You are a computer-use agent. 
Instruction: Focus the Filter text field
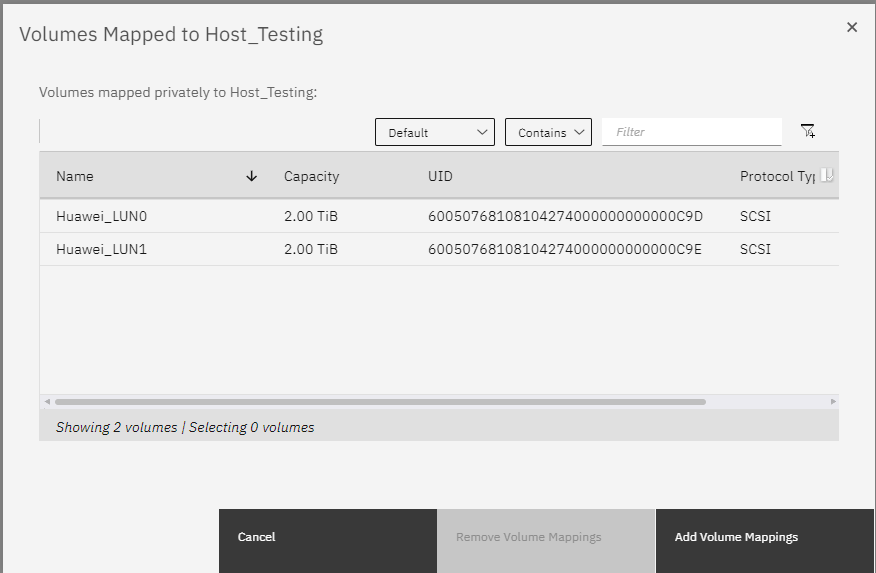pyautogui.click(x=692, y=132)
